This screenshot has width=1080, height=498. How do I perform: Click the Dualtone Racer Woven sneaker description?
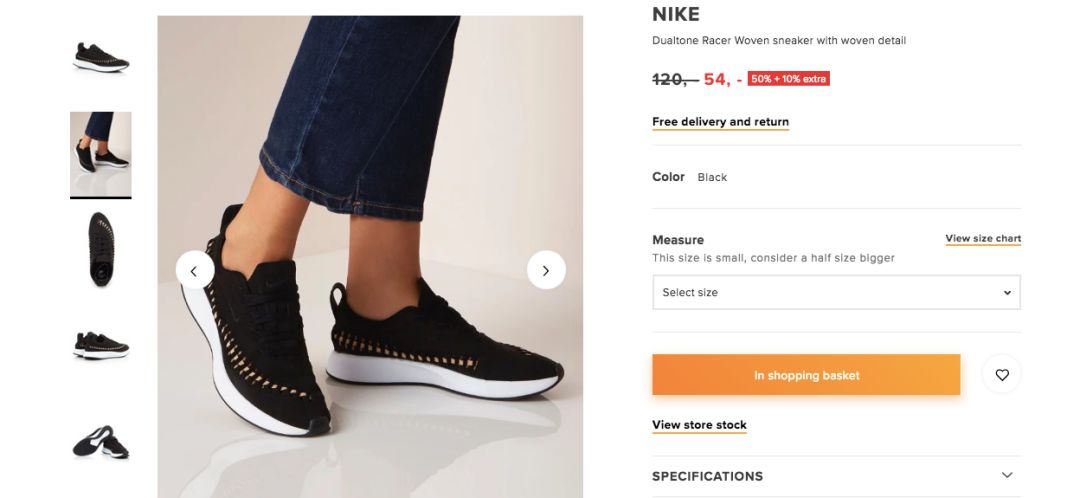(x=779, y=41)
